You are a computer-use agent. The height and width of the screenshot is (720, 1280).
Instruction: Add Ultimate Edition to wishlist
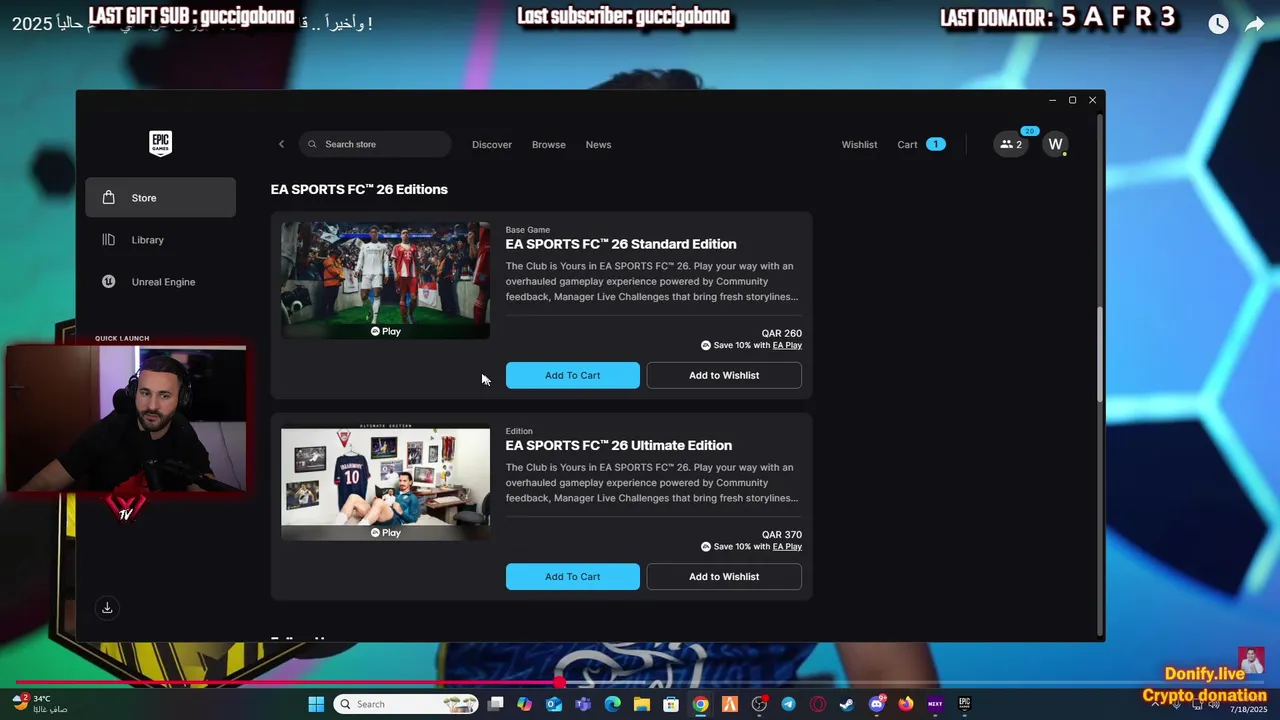point(724,576)
